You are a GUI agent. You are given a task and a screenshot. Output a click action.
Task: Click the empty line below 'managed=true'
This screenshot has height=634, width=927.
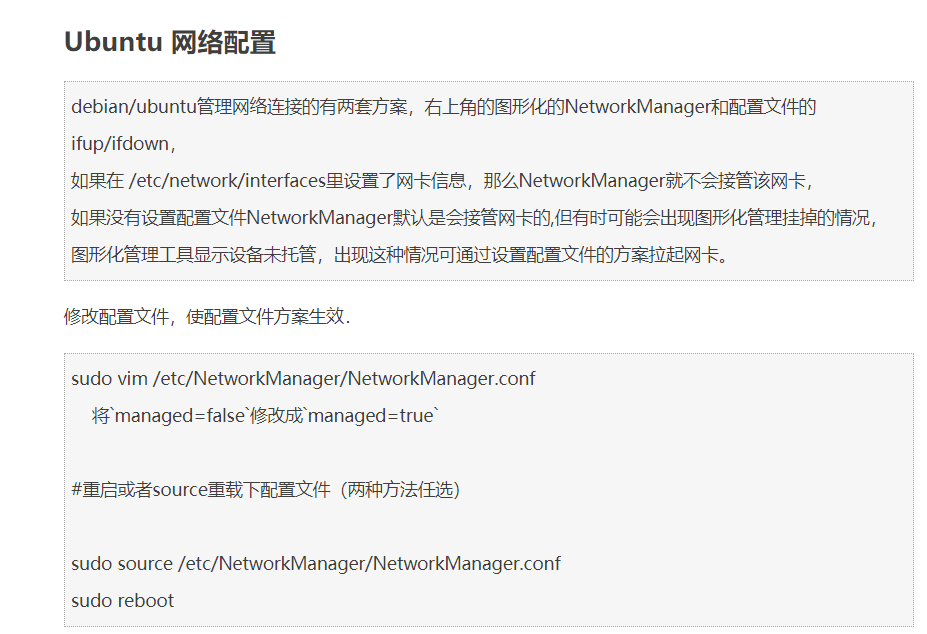[x=488, y=453]
